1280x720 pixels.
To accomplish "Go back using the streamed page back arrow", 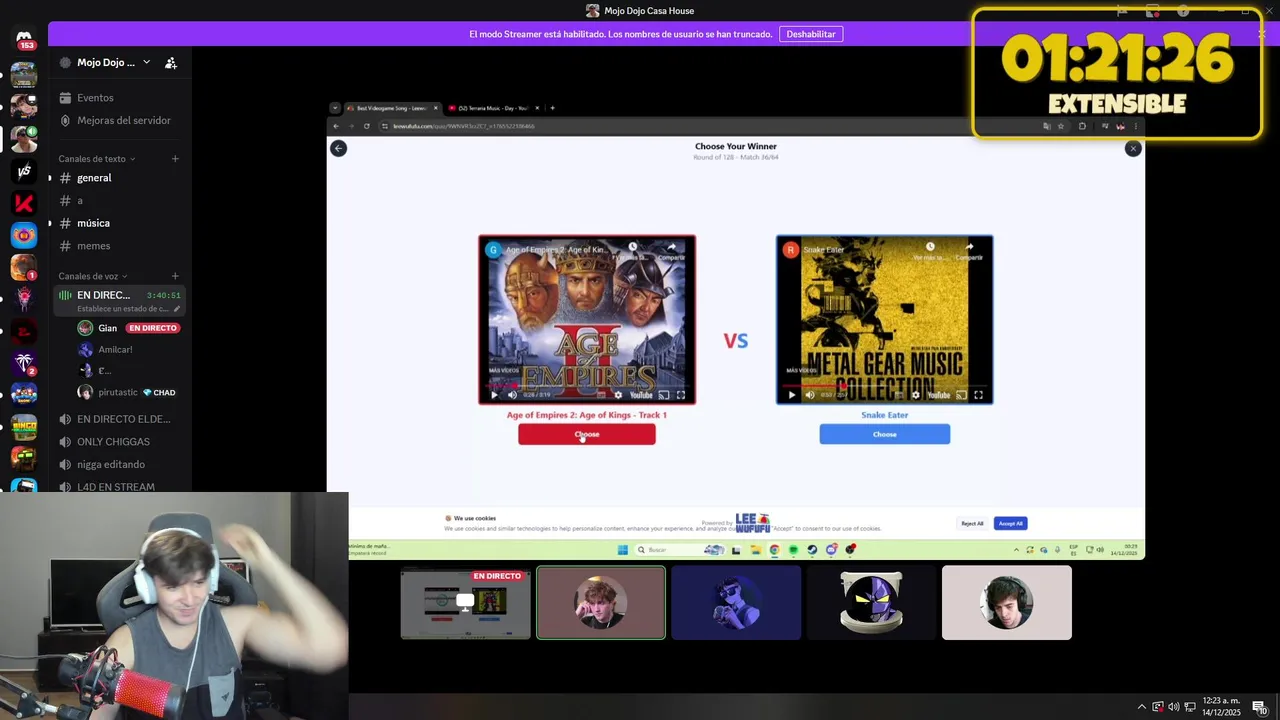I will pyautogui.click(x=338, y=148).
